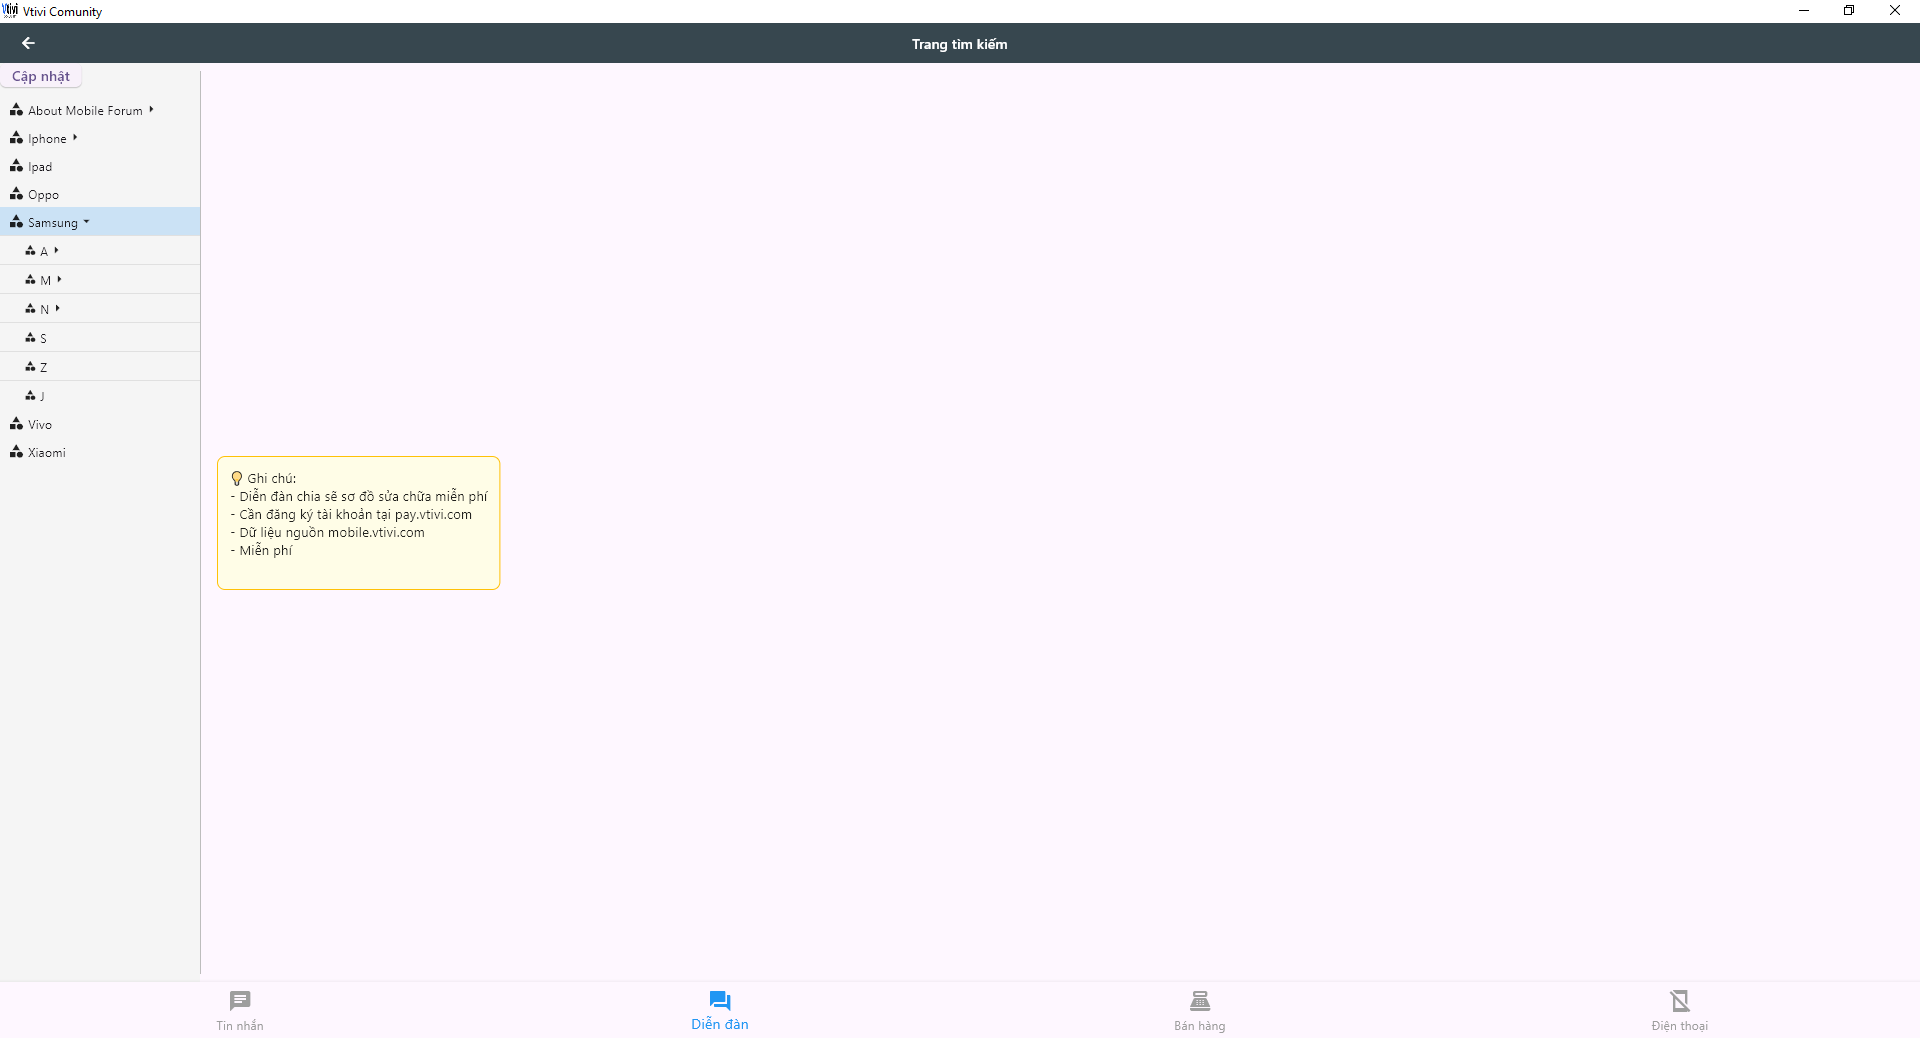This screenshot has height=1038, width=1920.
Task: Select the Ipad forum category
Action: (x=40, y=167)
